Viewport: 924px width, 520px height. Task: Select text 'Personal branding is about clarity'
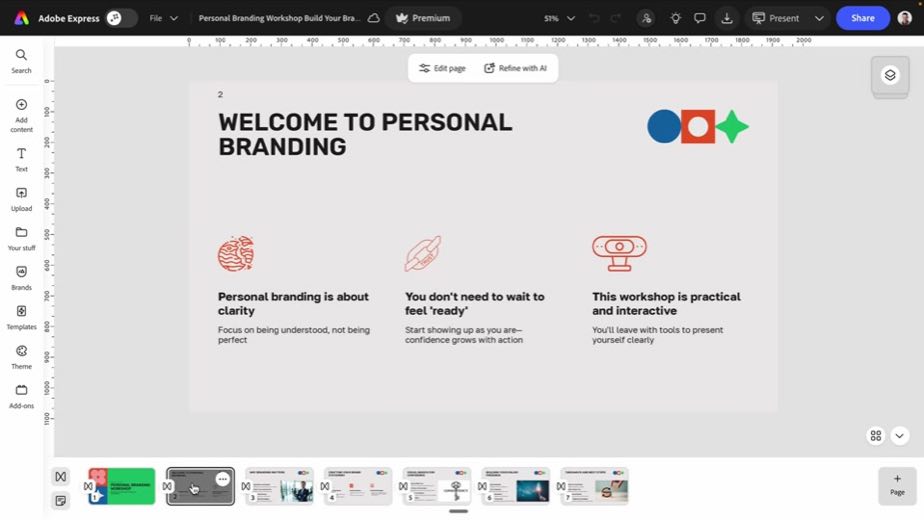(293, 304)
